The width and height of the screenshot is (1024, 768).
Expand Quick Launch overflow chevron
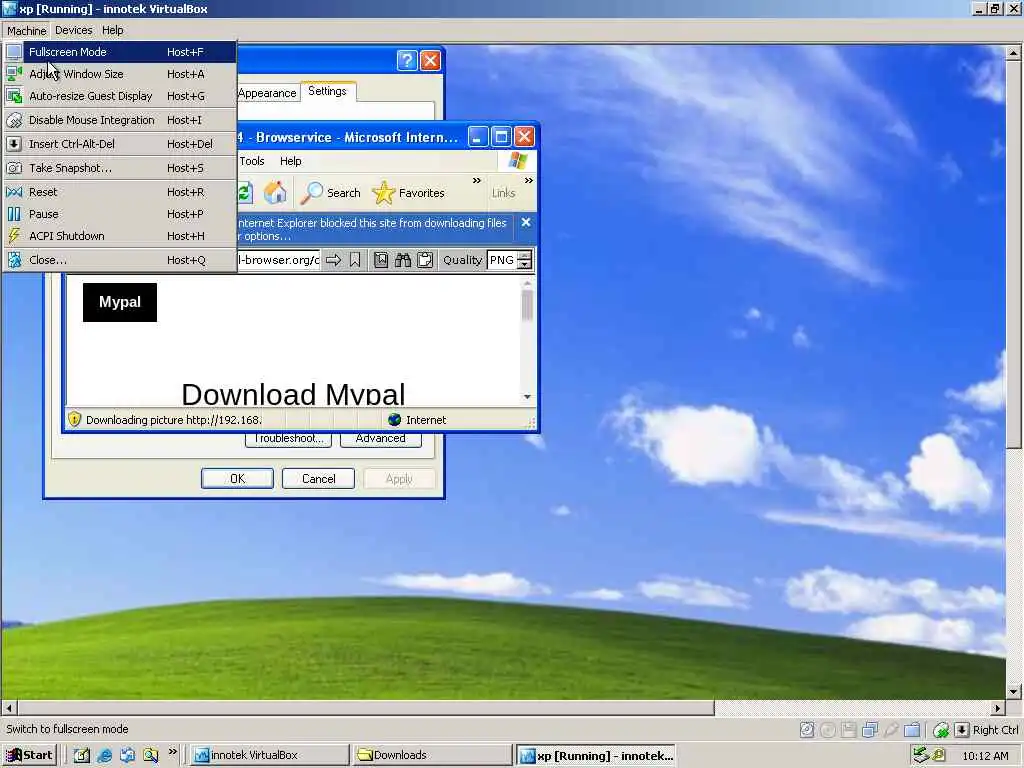[x=172, y=752]
